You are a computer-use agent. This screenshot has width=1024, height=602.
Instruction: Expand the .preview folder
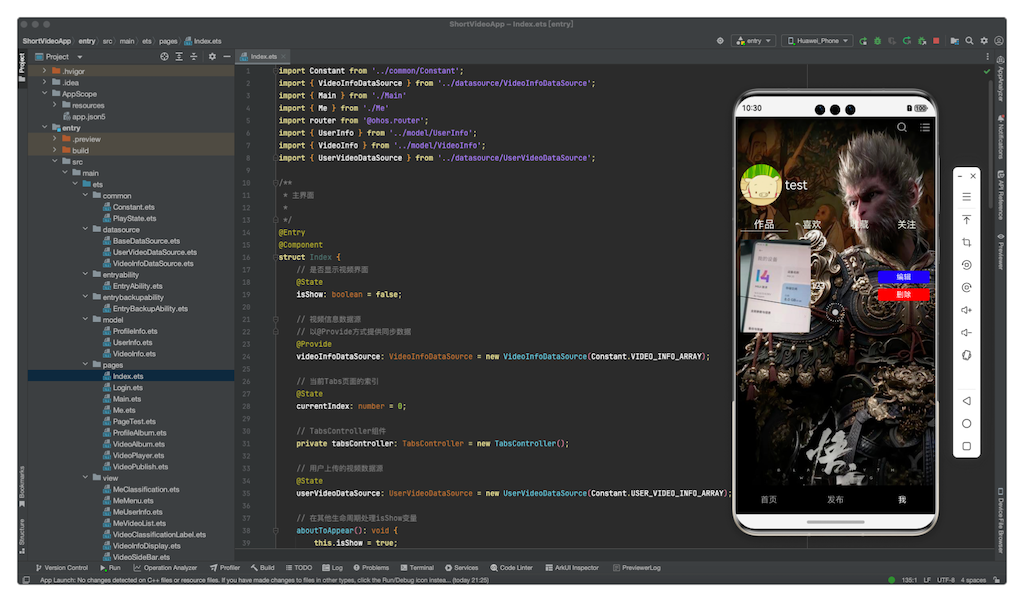coord(55,138)
